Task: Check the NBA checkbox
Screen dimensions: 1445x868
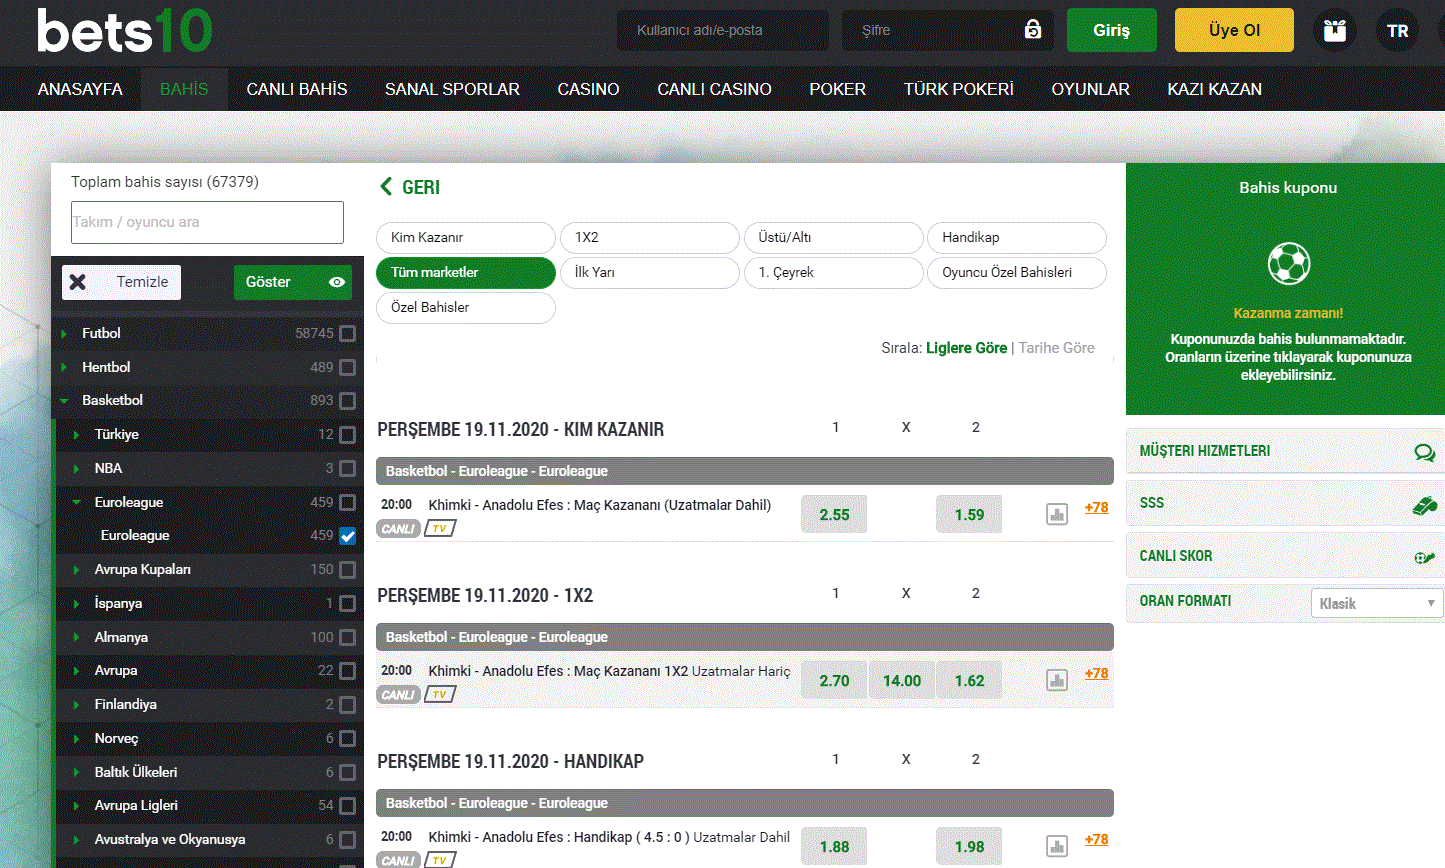Action: 347,469
